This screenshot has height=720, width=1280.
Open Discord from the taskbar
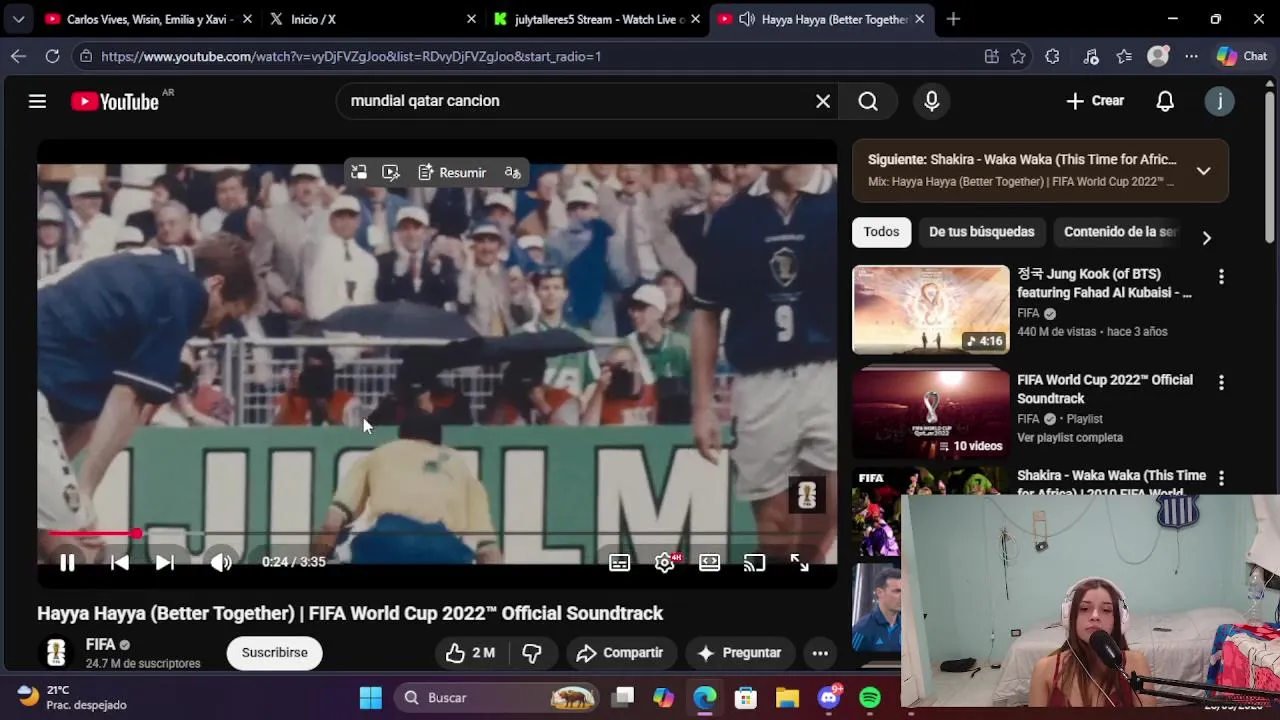(x=829, y=698)
